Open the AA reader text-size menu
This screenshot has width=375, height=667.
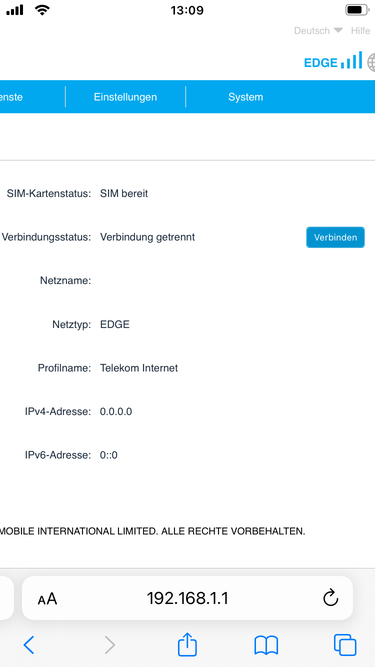coord(47,599)
